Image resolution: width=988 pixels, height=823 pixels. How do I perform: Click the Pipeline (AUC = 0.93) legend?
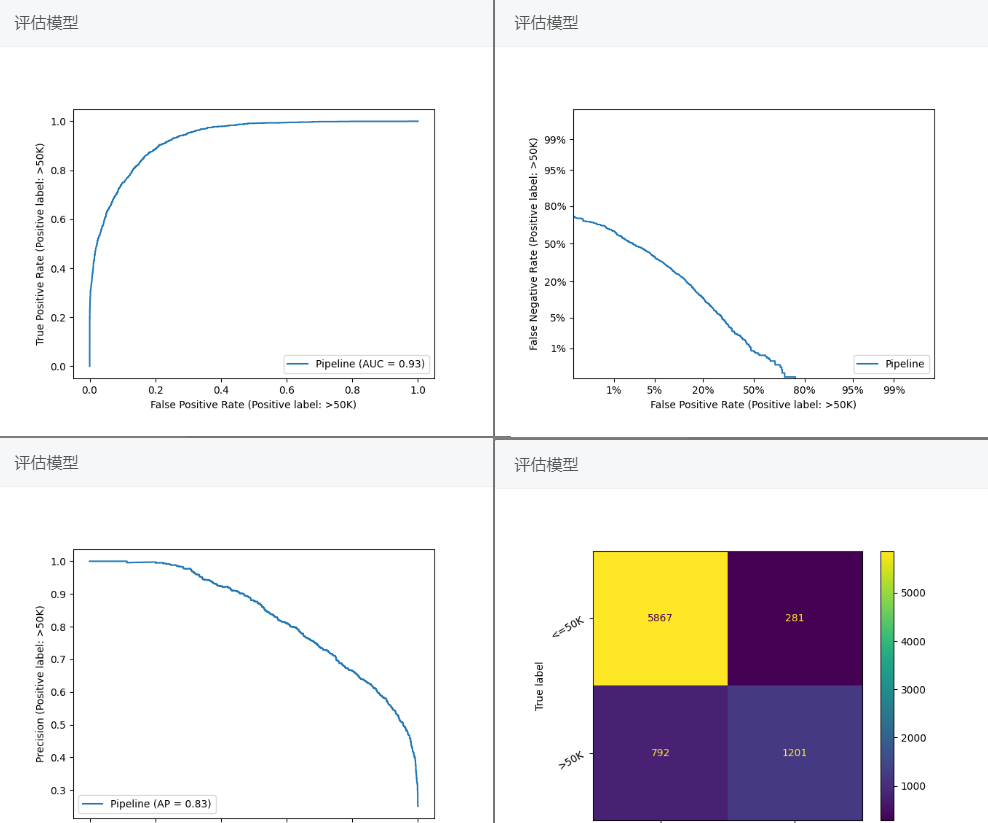358,364
